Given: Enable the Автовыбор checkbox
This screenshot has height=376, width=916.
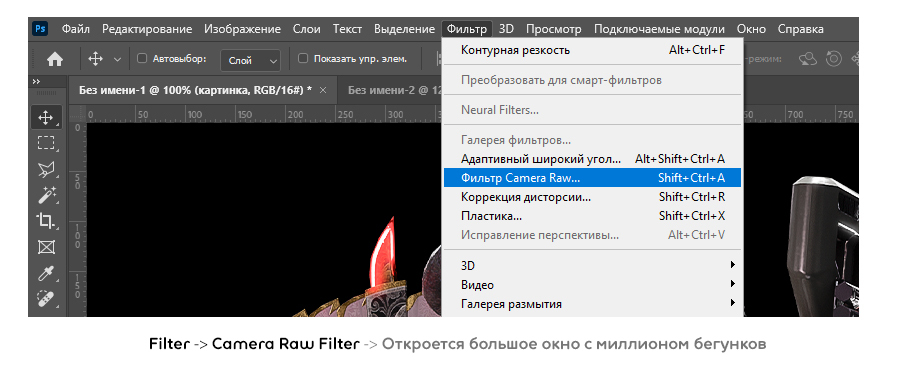Looking at the screenshot, I should click(141, 58).
